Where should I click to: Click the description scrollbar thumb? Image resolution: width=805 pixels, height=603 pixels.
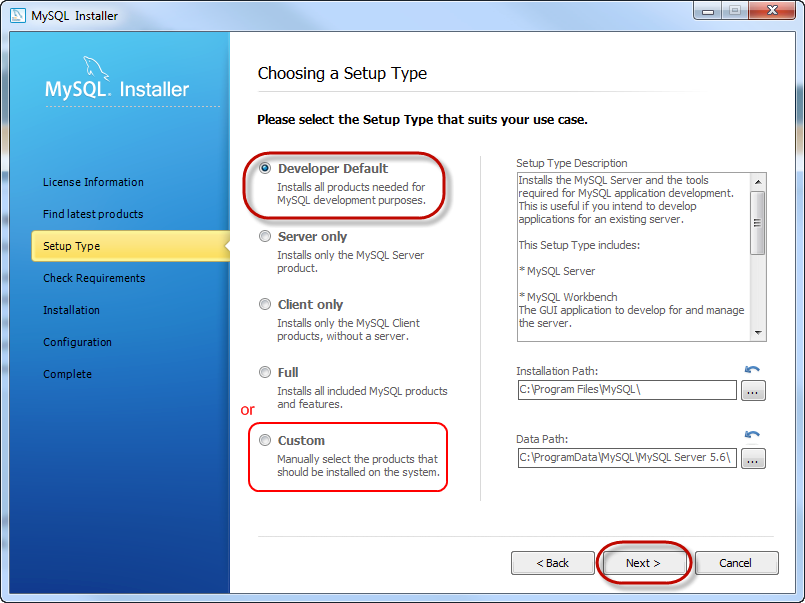[758, 222]
